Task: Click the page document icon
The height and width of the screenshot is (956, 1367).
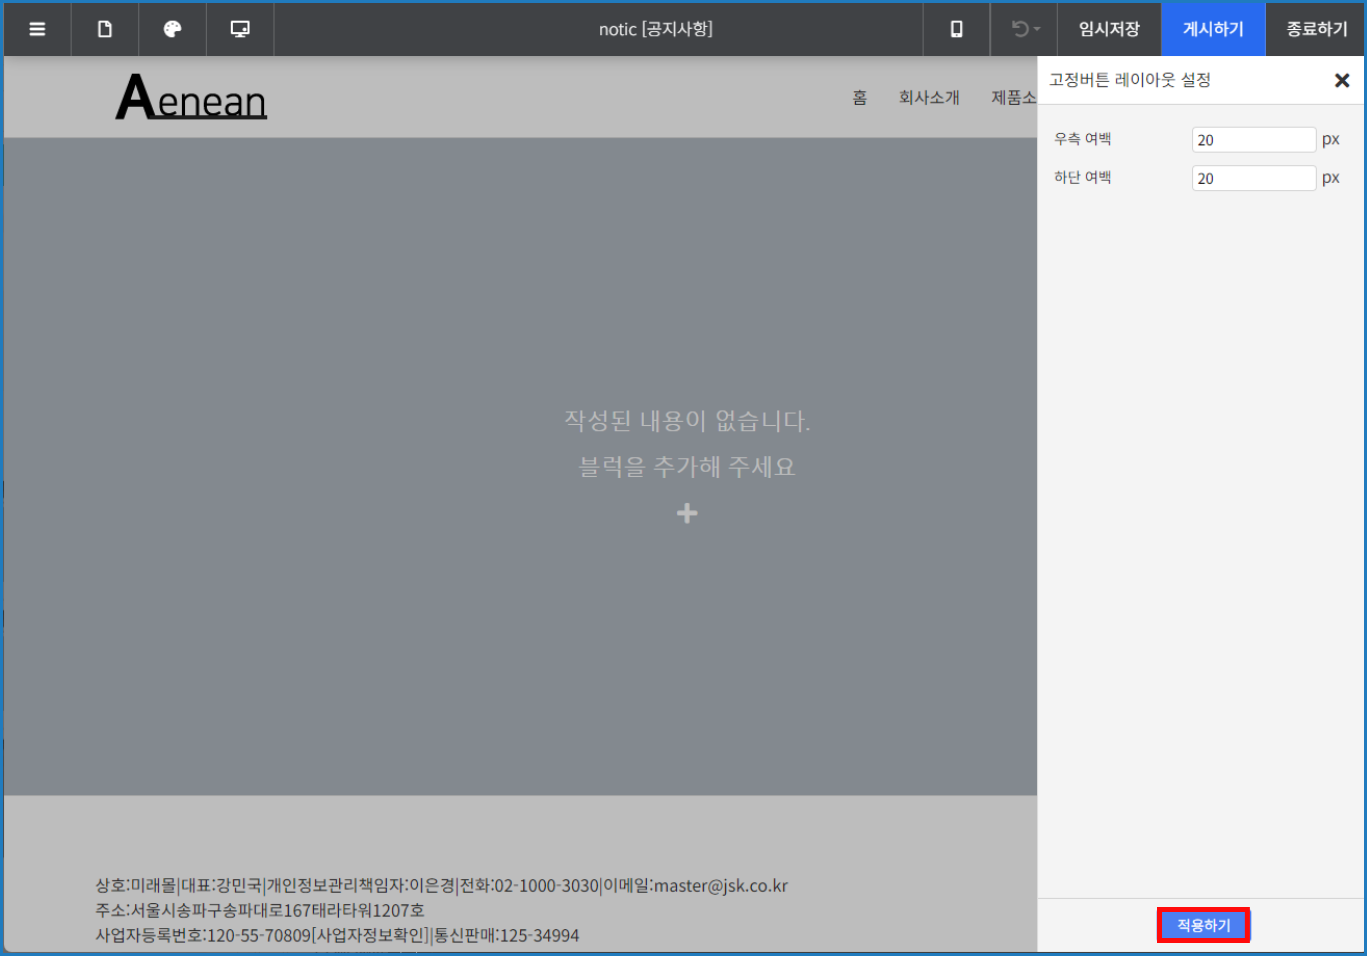Action: [105, 29]
